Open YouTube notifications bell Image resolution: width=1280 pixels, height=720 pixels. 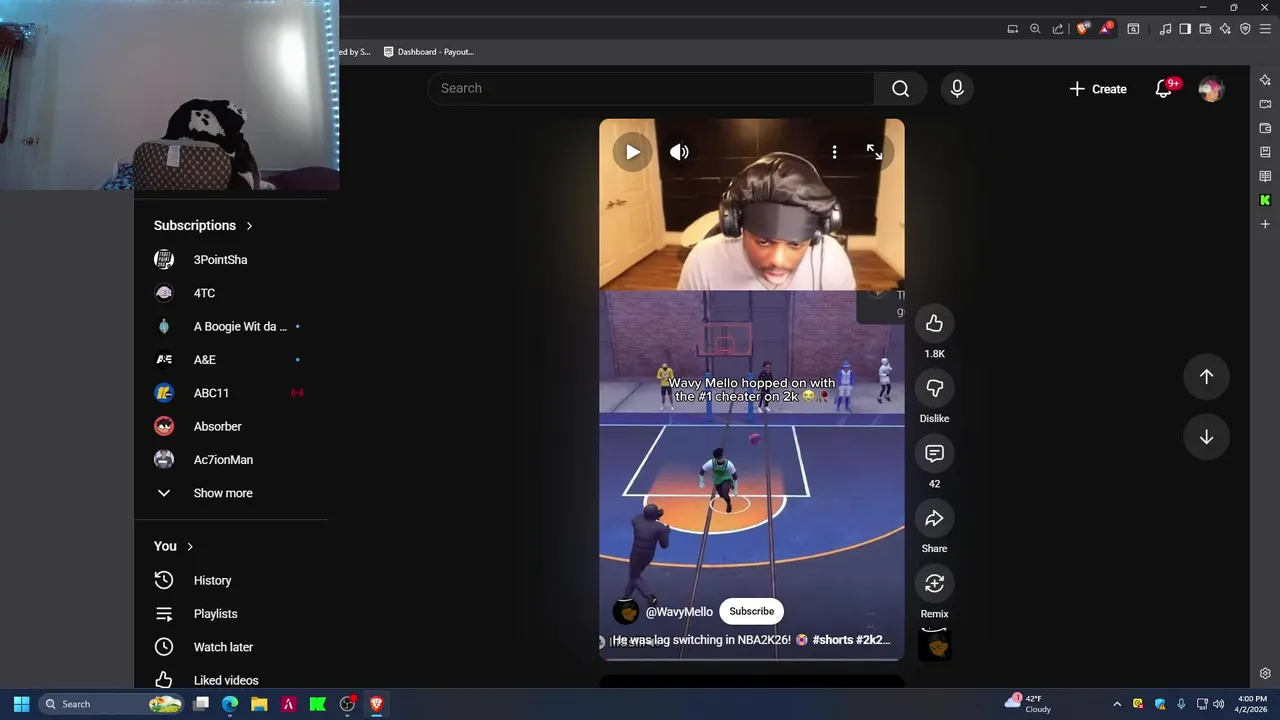click(x=1163, y=89)
